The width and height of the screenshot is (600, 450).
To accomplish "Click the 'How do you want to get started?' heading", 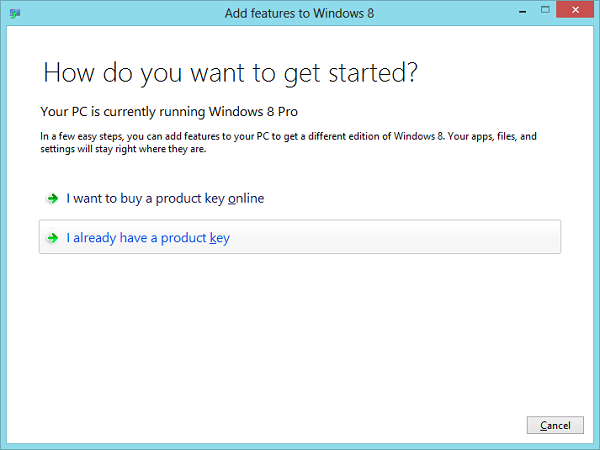I will point(230,73).
